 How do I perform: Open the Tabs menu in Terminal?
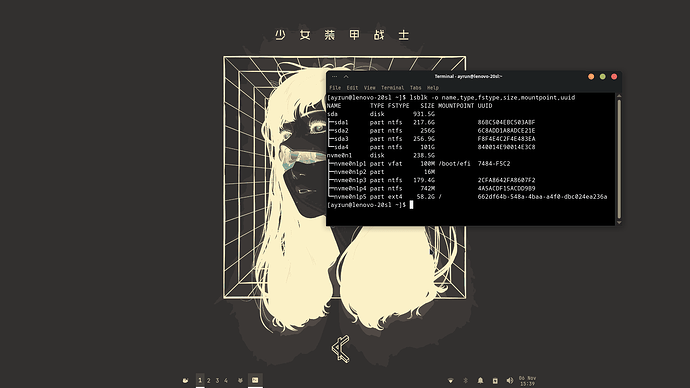(x=415, y=88)
